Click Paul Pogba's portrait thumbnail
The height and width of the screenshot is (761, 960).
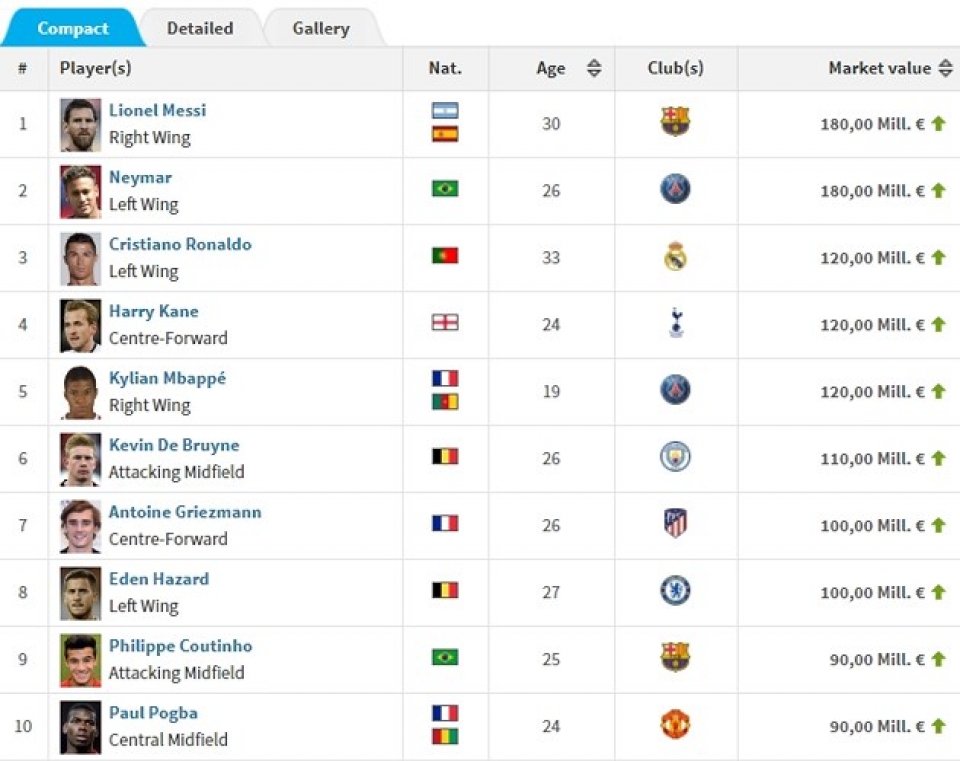click(x=80, y=727)
